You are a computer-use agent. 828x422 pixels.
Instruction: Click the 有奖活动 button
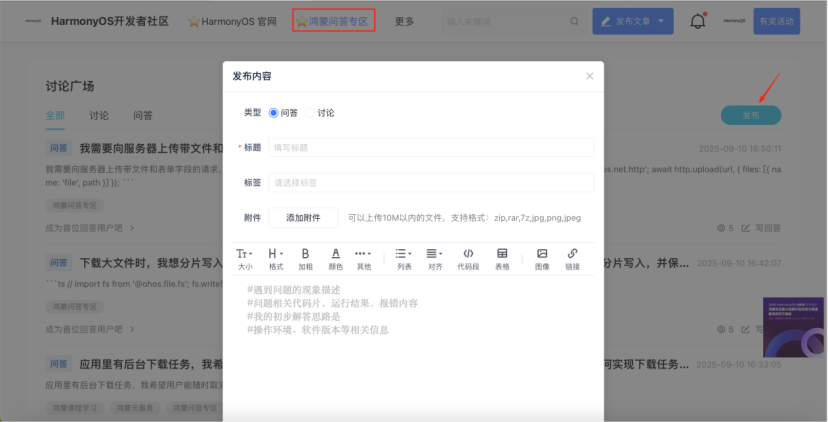tap(776, 21)
